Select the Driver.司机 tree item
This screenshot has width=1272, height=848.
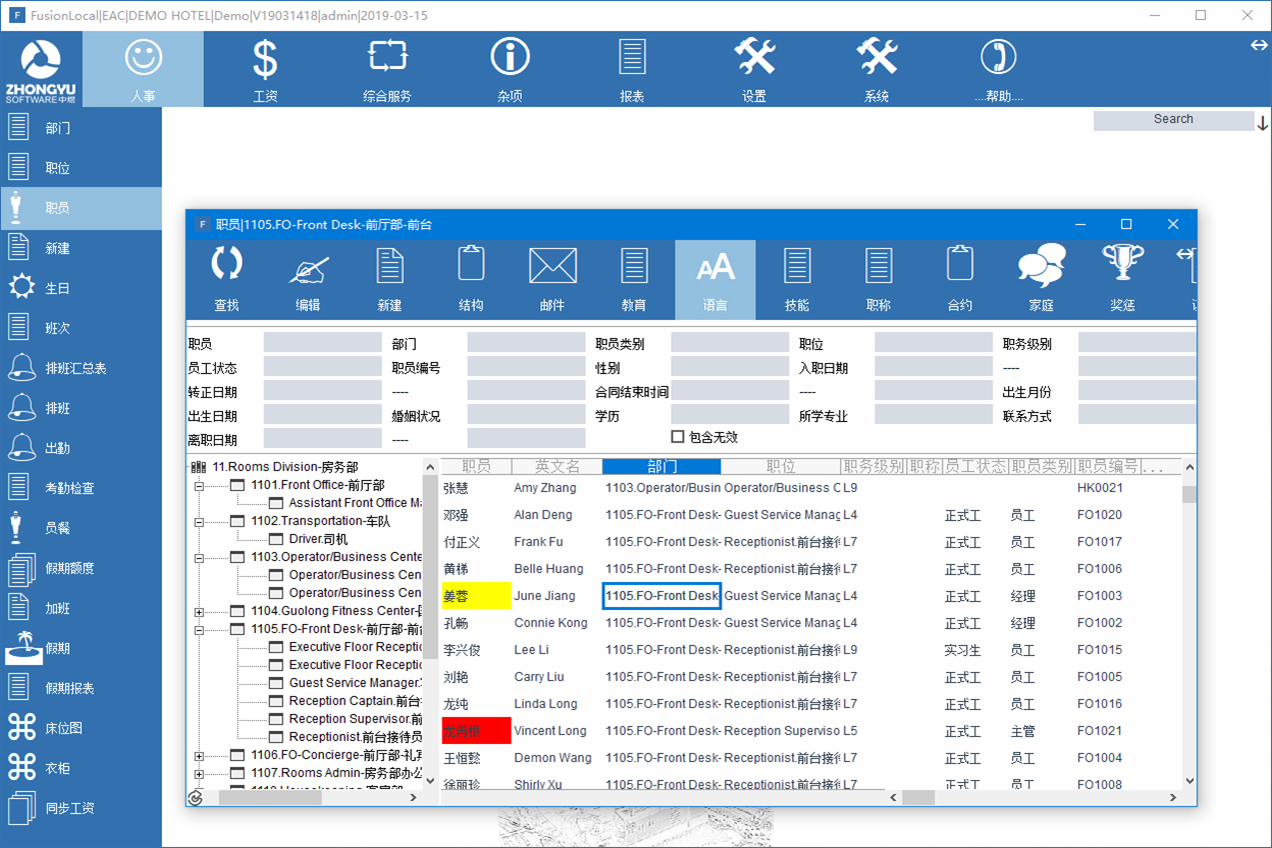pos(318,539)
